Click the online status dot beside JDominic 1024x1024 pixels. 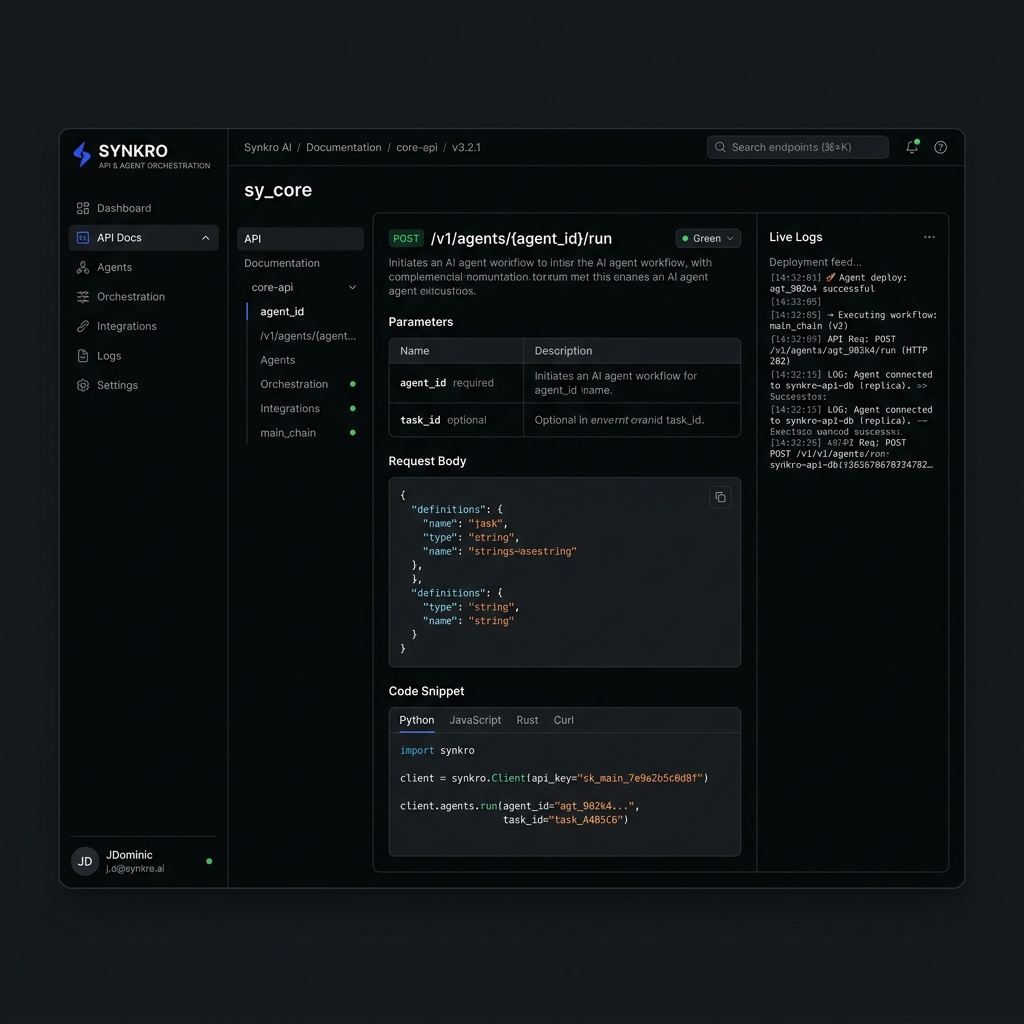coord(209,861)
